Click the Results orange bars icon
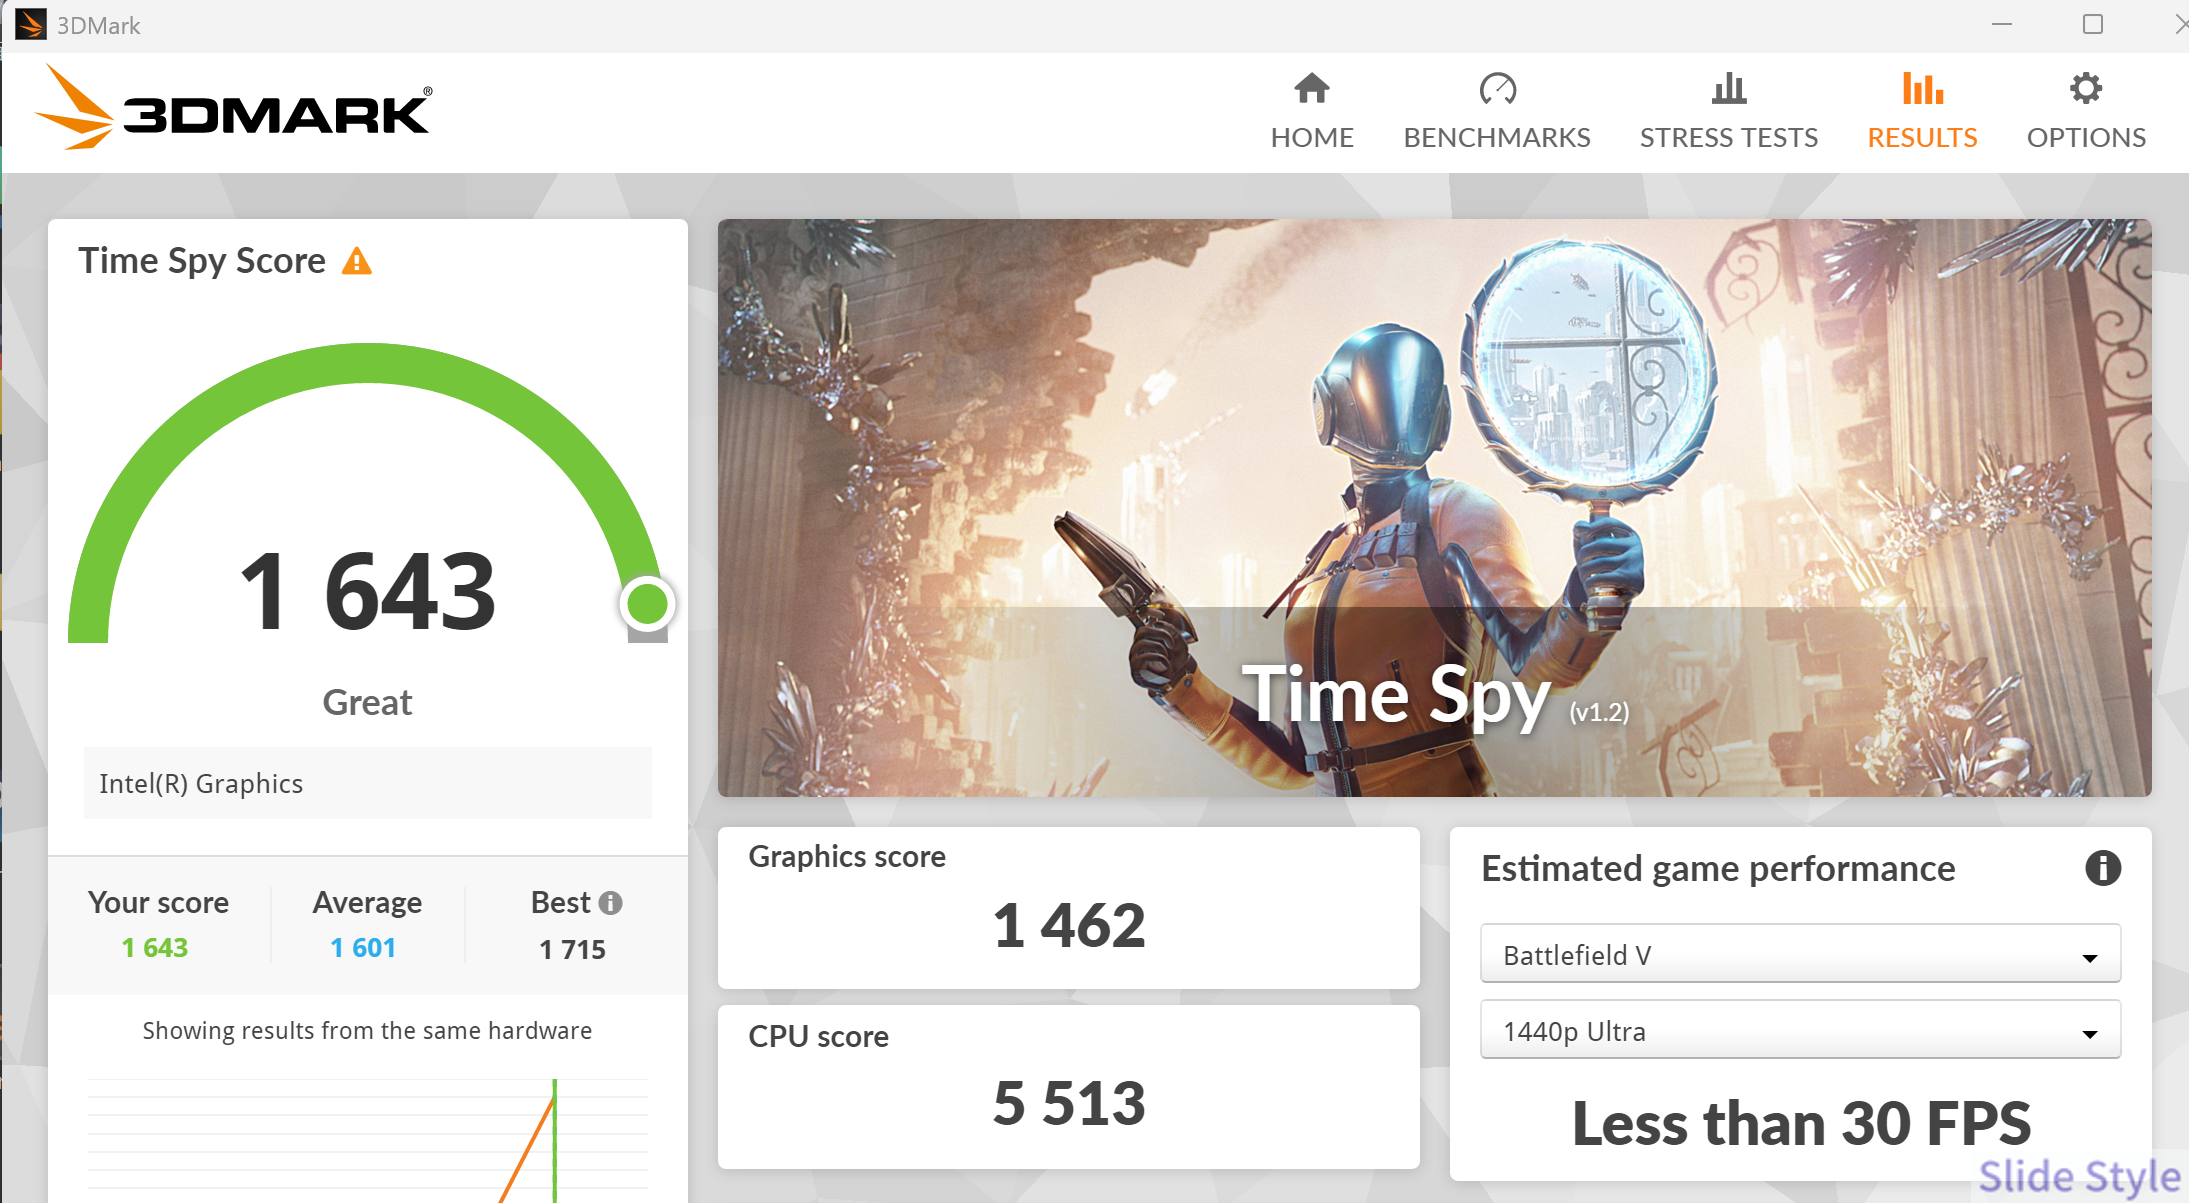2189x1203 pixels. pos(1922,89)
